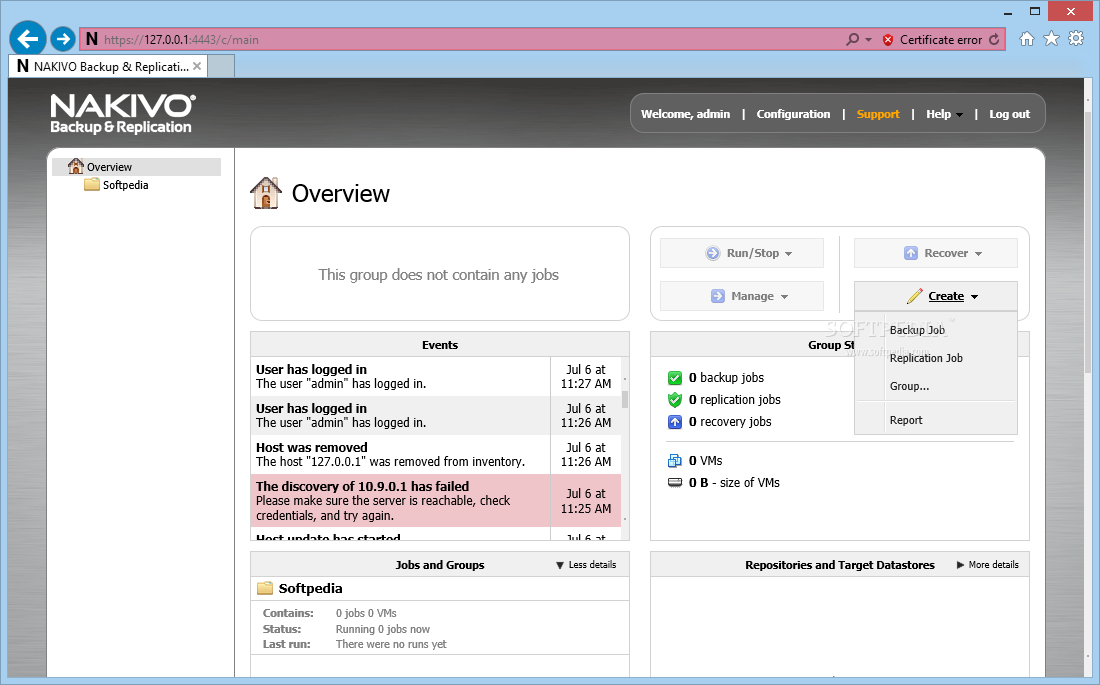Click the Events panel header
1100x685 pixels.
(x=440, y=345)
